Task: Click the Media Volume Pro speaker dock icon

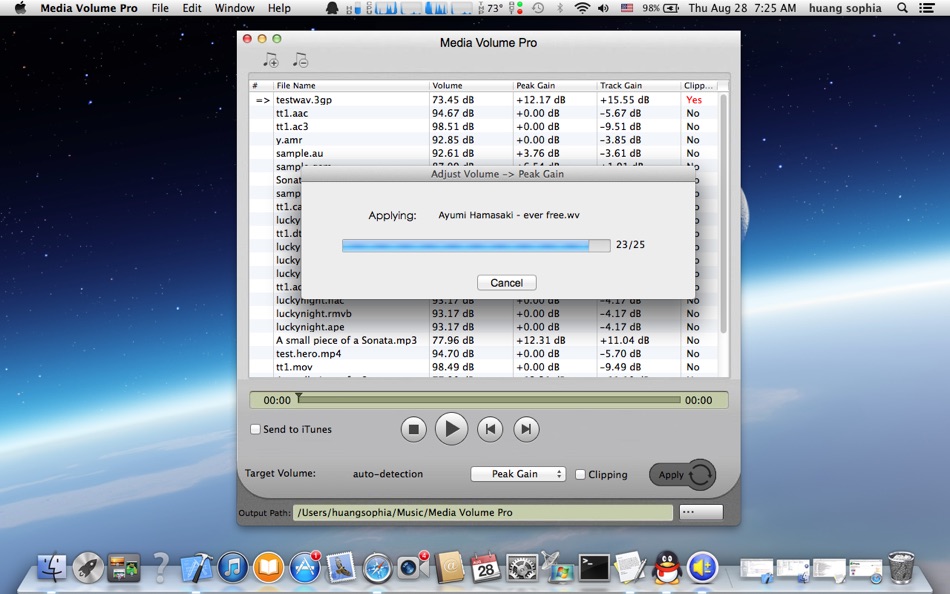Action: [x=703, y=567]
